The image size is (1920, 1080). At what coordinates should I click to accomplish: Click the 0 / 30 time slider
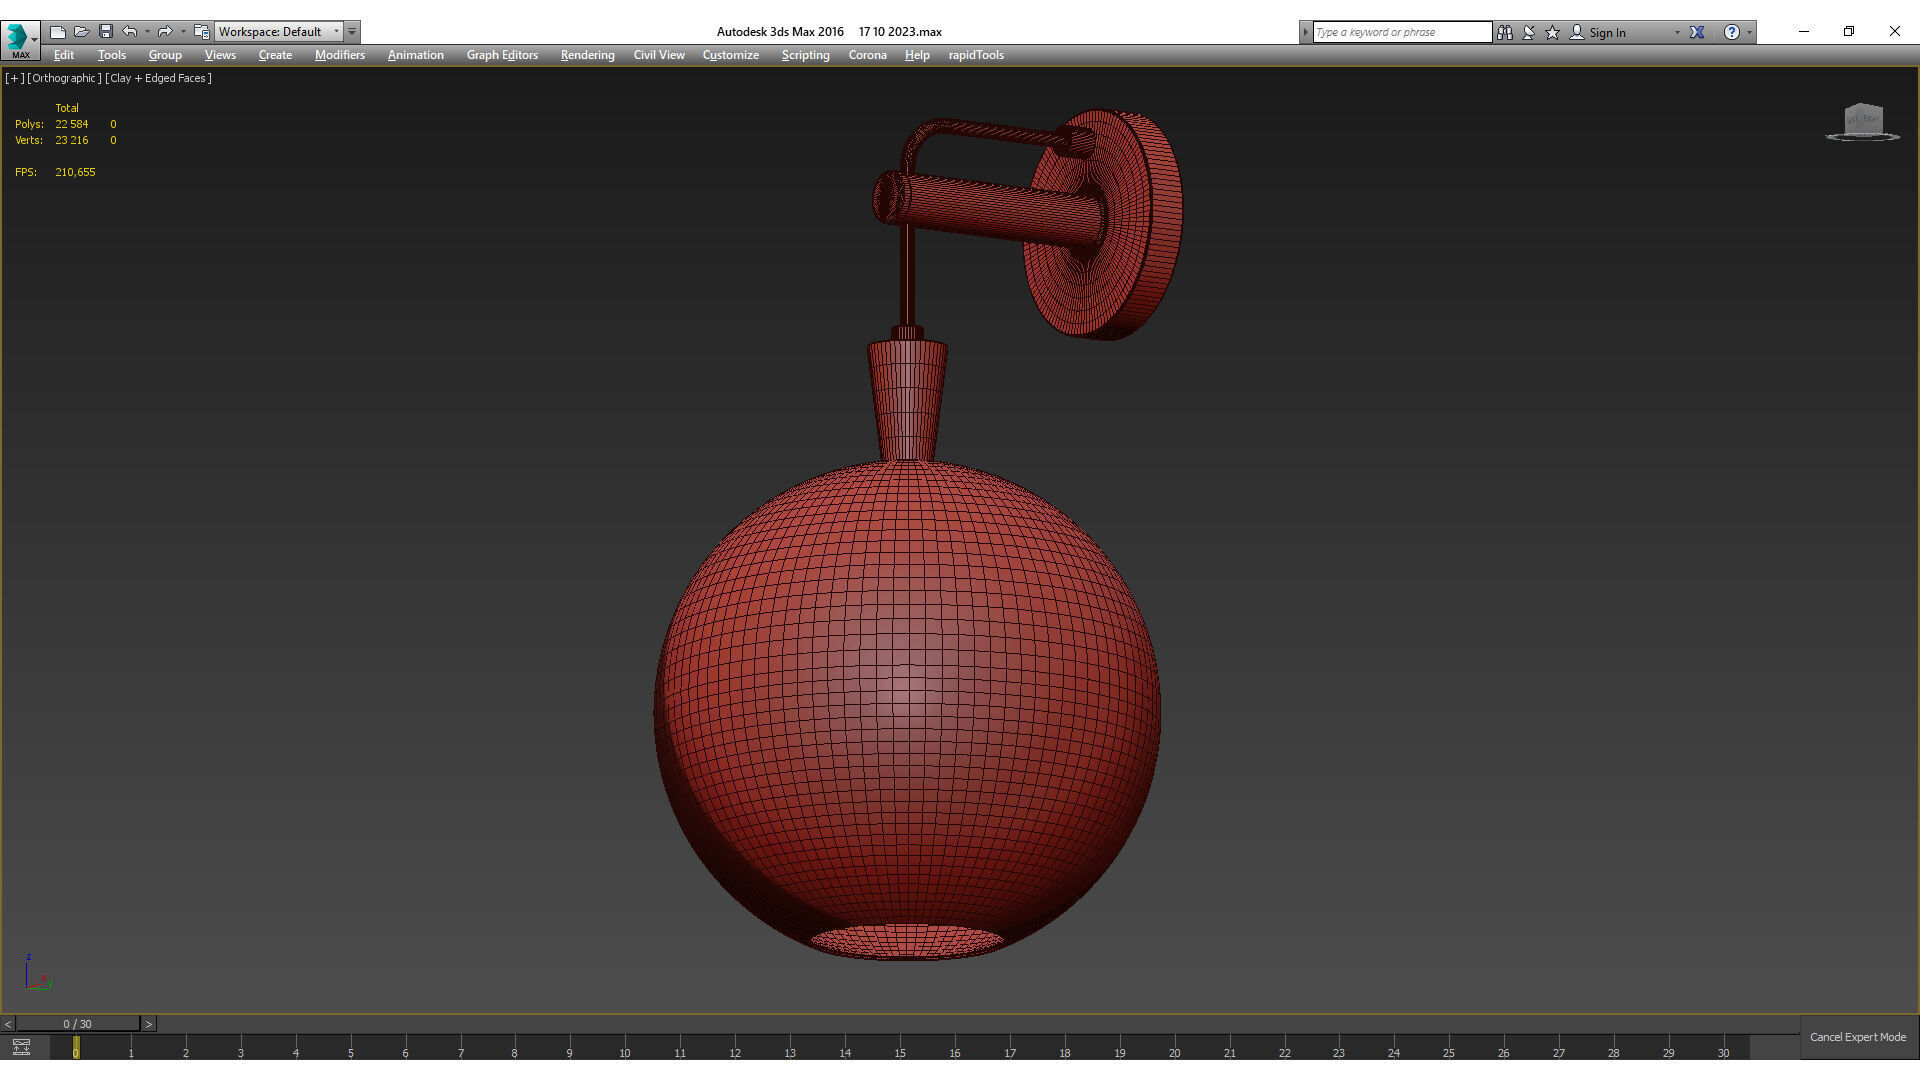click(77, 1024)
